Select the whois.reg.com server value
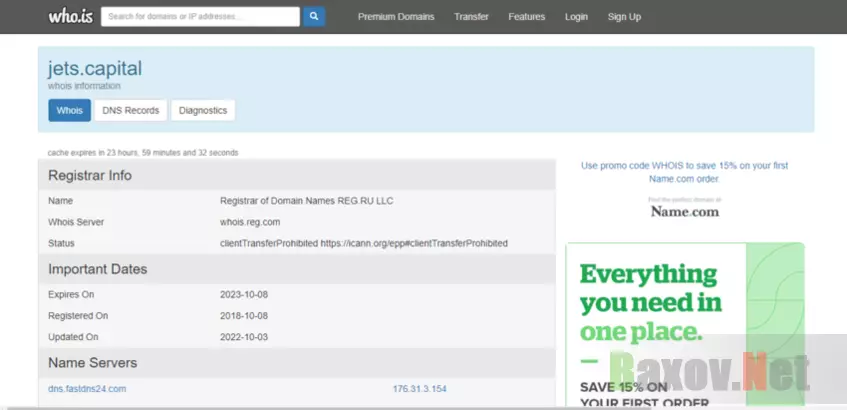The height and width of the screenshot is (410, 847). coord(250,222)
